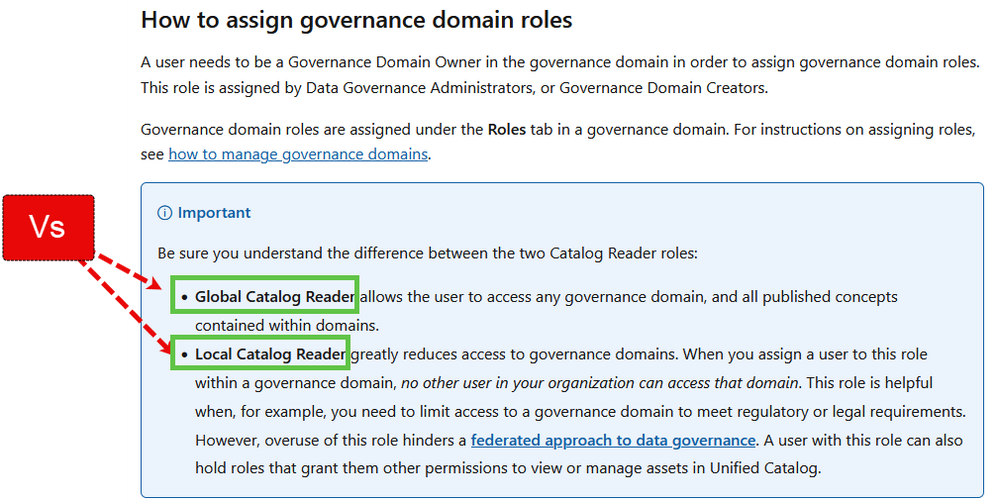The image size is (999, 504).
Task: Click the 'How to assign governance domain roles' heading
Action: click(x=356, y=20)
